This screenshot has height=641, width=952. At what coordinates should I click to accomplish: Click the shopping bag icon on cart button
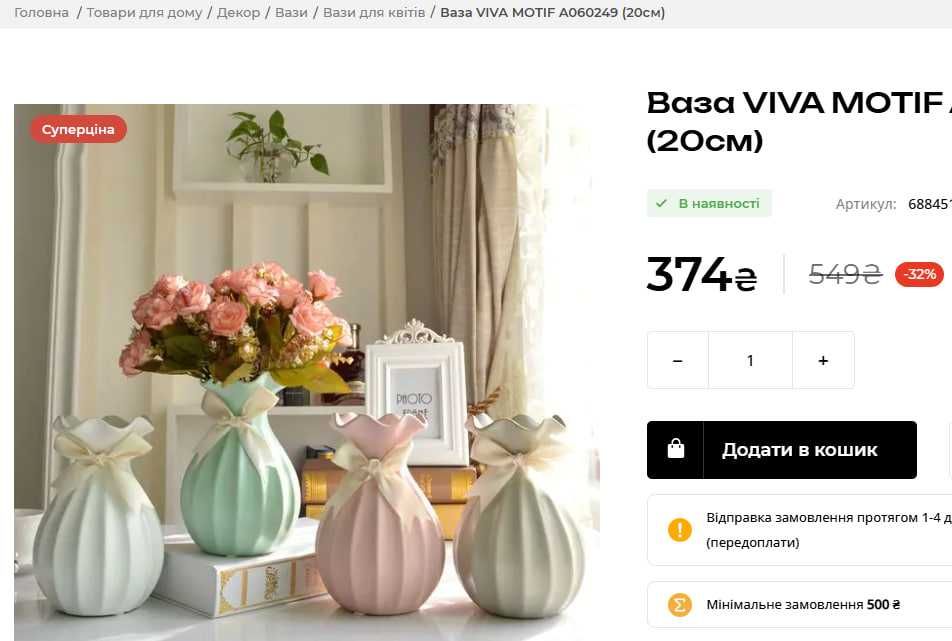[x=676, y=449]
